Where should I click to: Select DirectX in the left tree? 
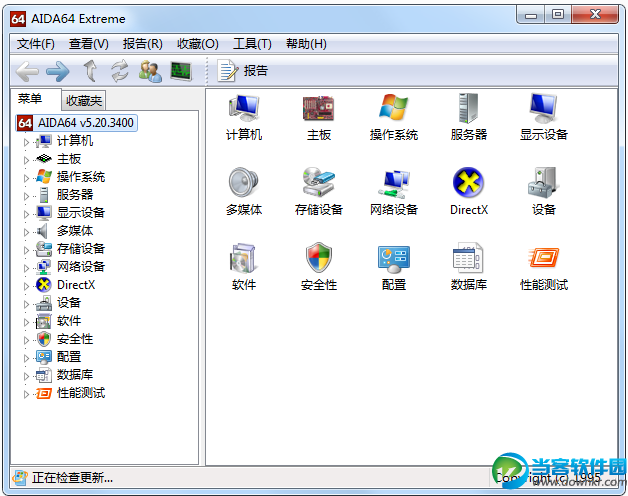(76, 285)
